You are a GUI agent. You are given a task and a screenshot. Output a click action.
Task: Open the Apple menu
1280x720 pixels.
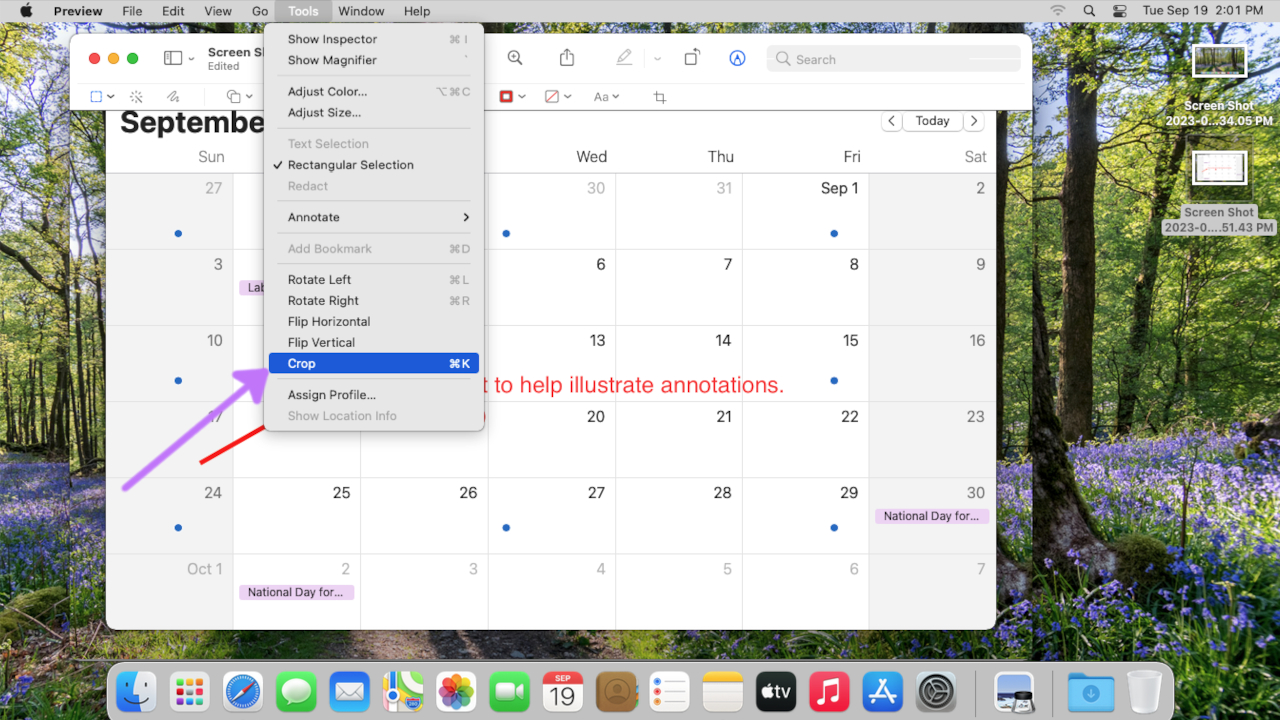[x=26, y=11]
